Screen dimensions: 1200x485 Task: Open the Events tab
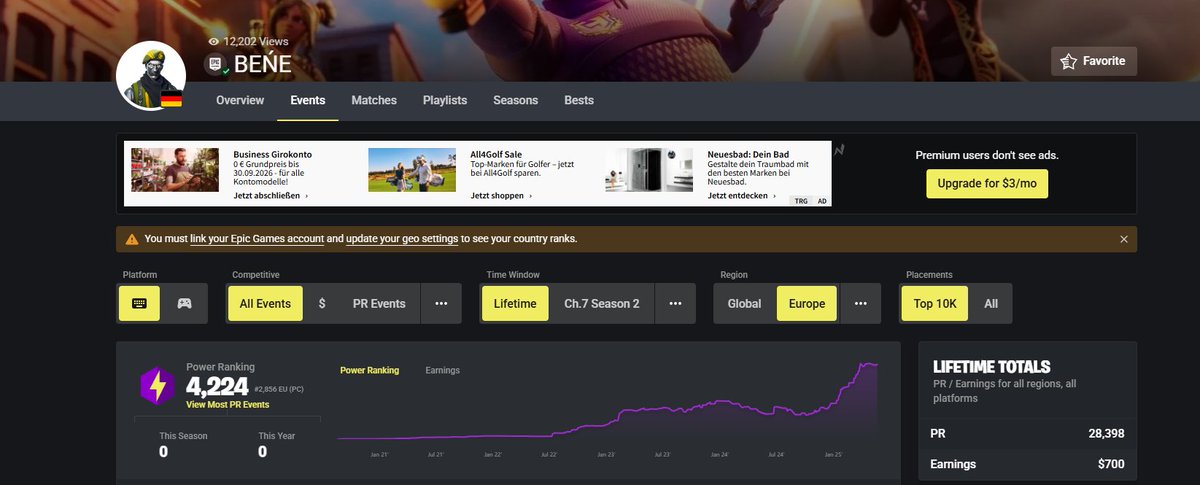[308, 100]
